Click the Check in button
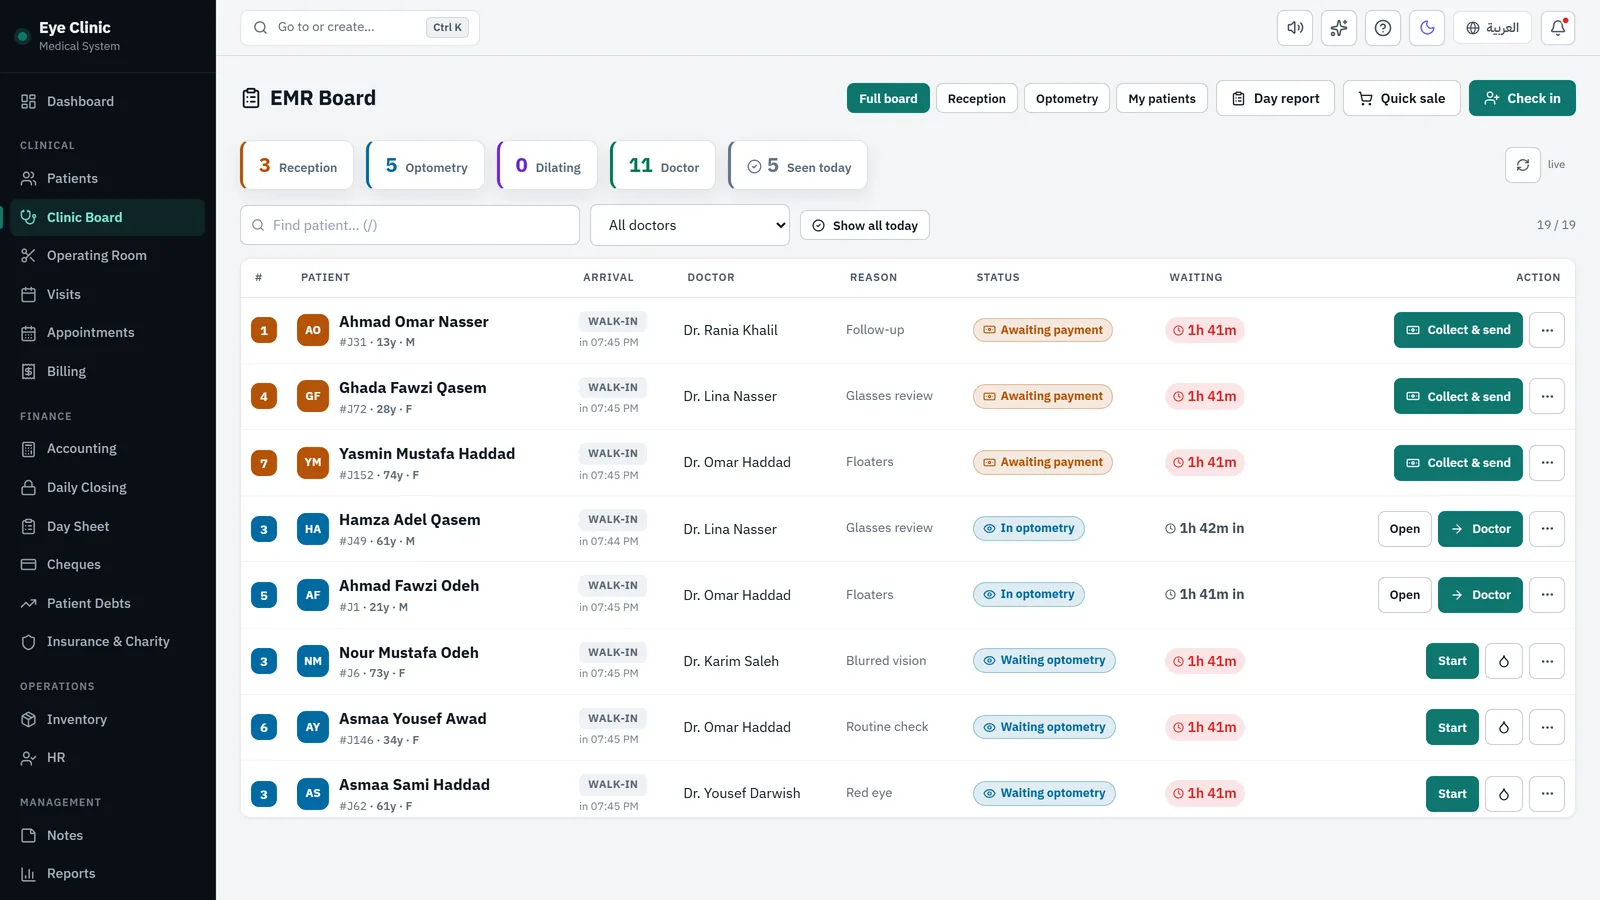Image resolution: width=1600 pixels, height=900 pixels. tap(1522, 98)
